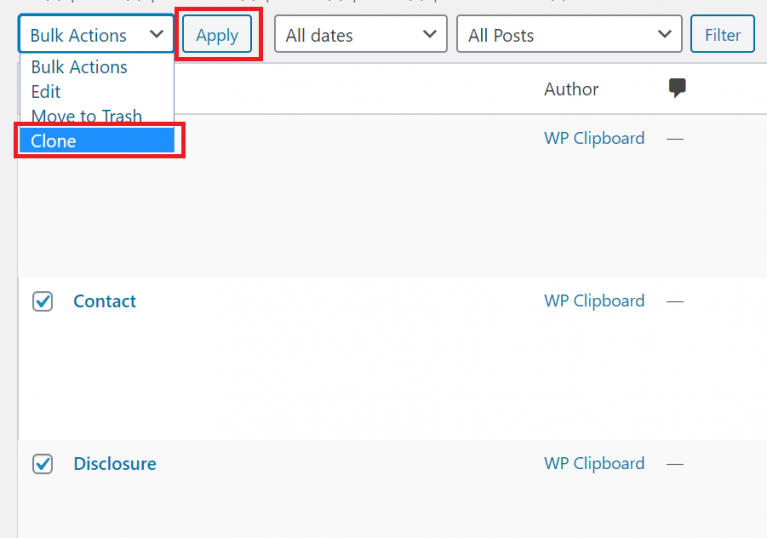Choose Edit from the bulk actions list
767x538 pixels.
pyautogui.click(x=97, y=91)
